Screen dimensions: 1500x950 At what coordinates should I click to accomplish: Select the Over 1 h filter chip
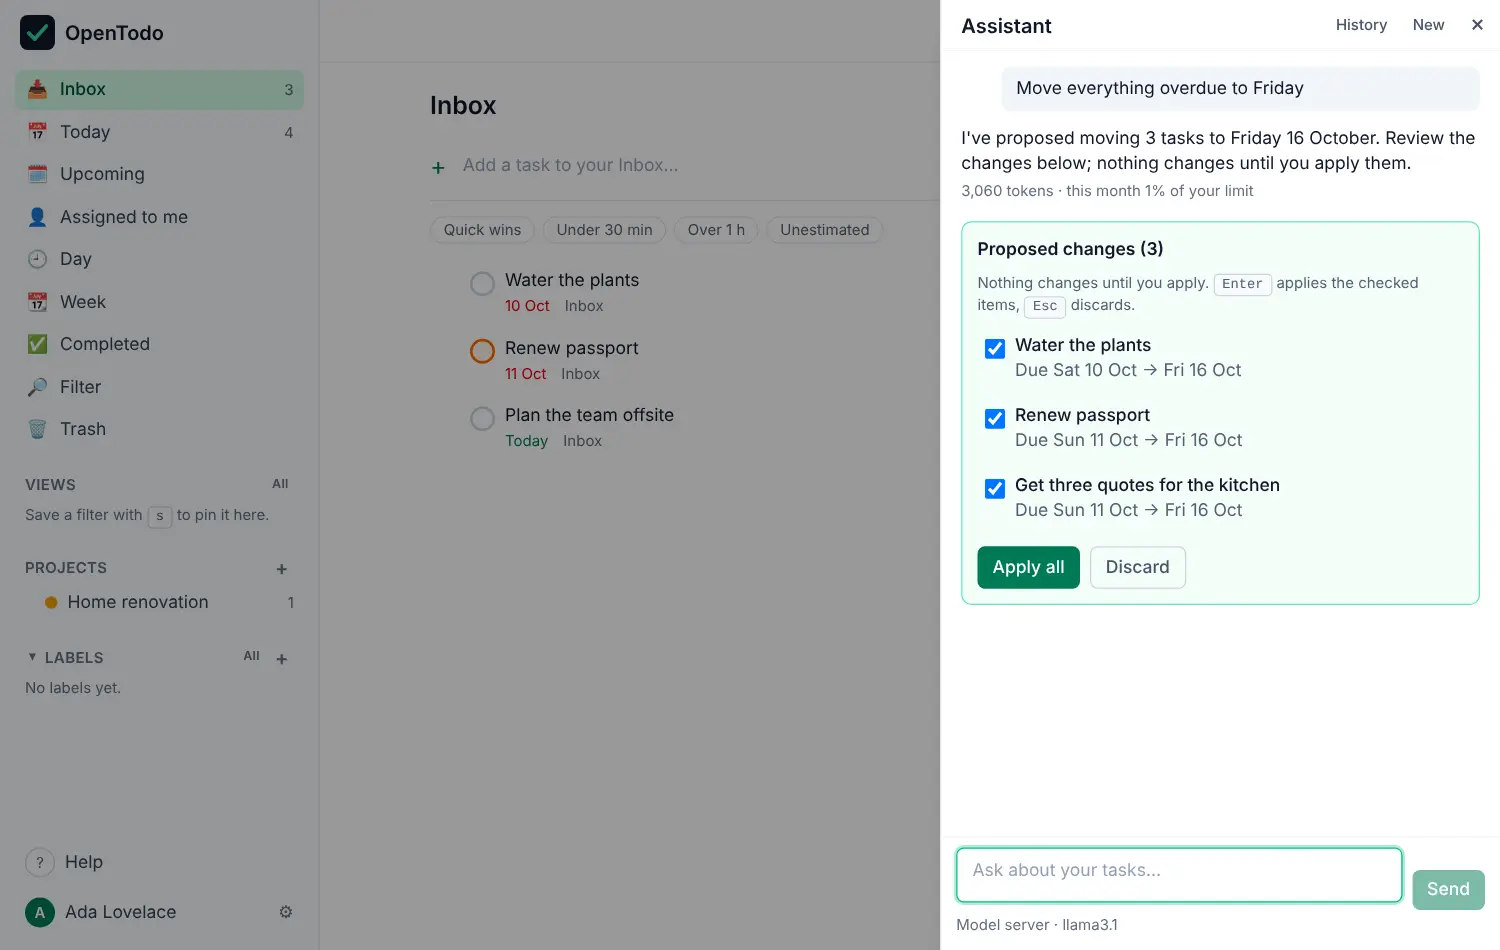(716, 230)
